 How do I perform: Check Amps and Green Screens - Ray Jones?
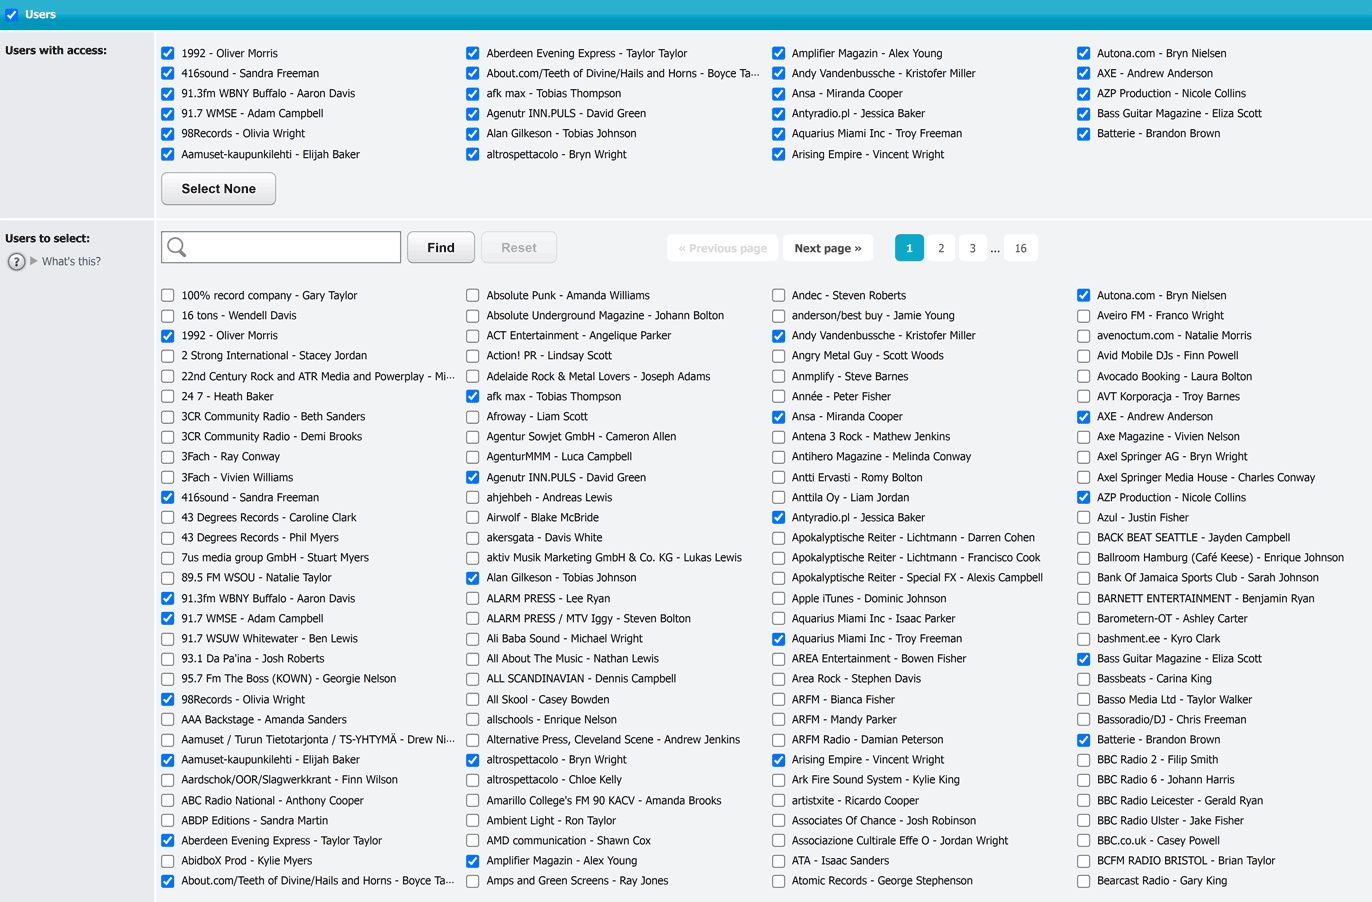(x=473, y=881)
